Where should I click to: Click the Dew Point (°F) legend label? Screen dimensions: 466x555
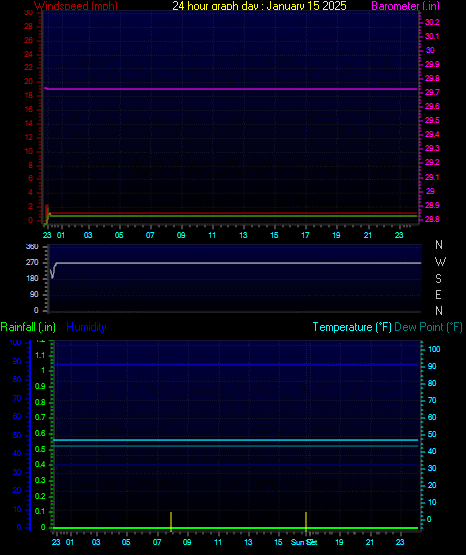[428, 327]
